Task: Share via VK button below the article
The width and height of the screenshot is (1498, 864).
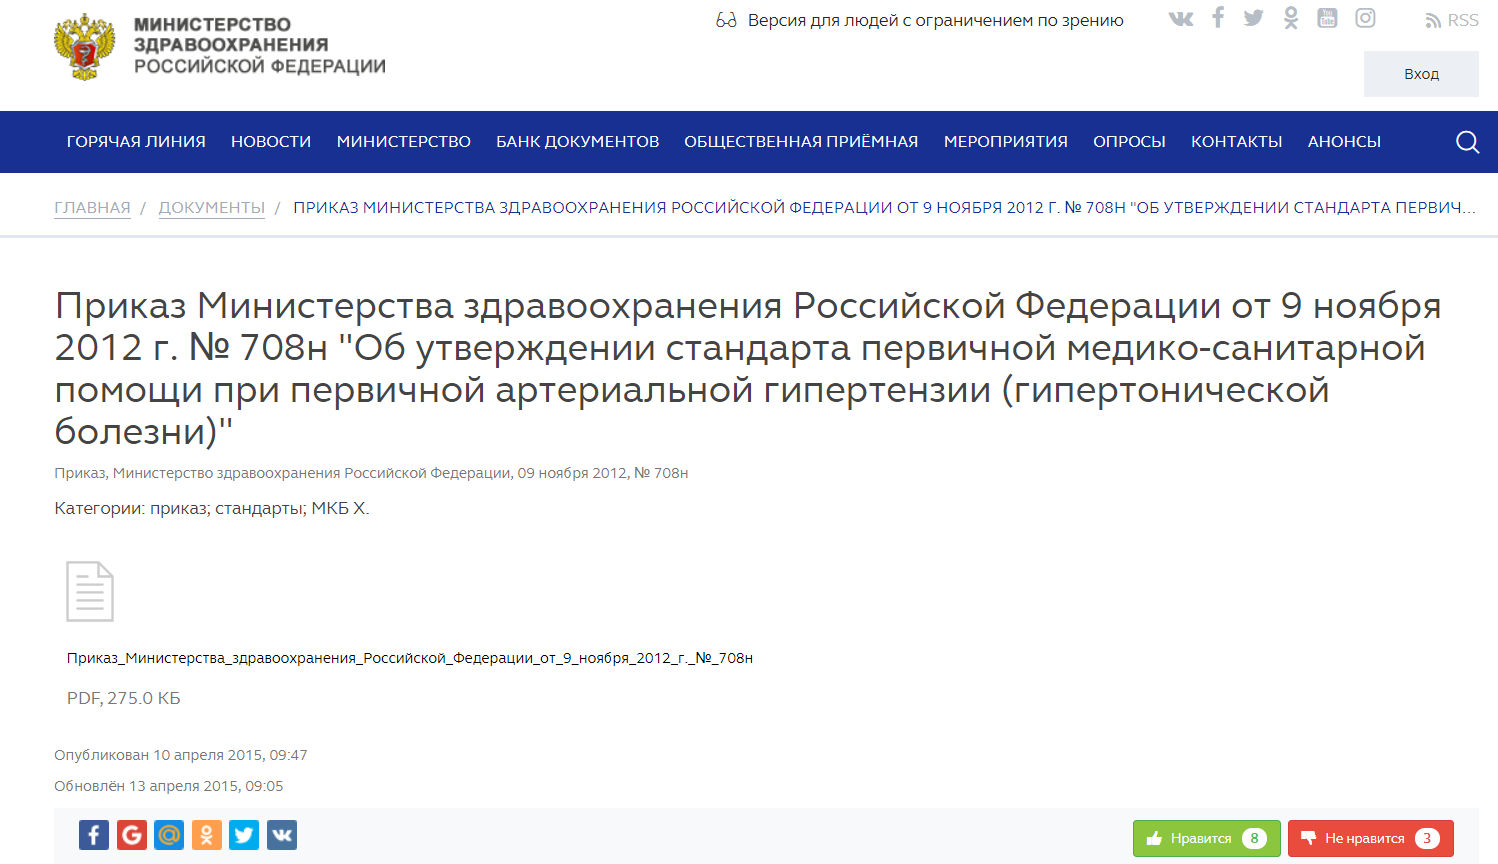Action: point(282,835)
